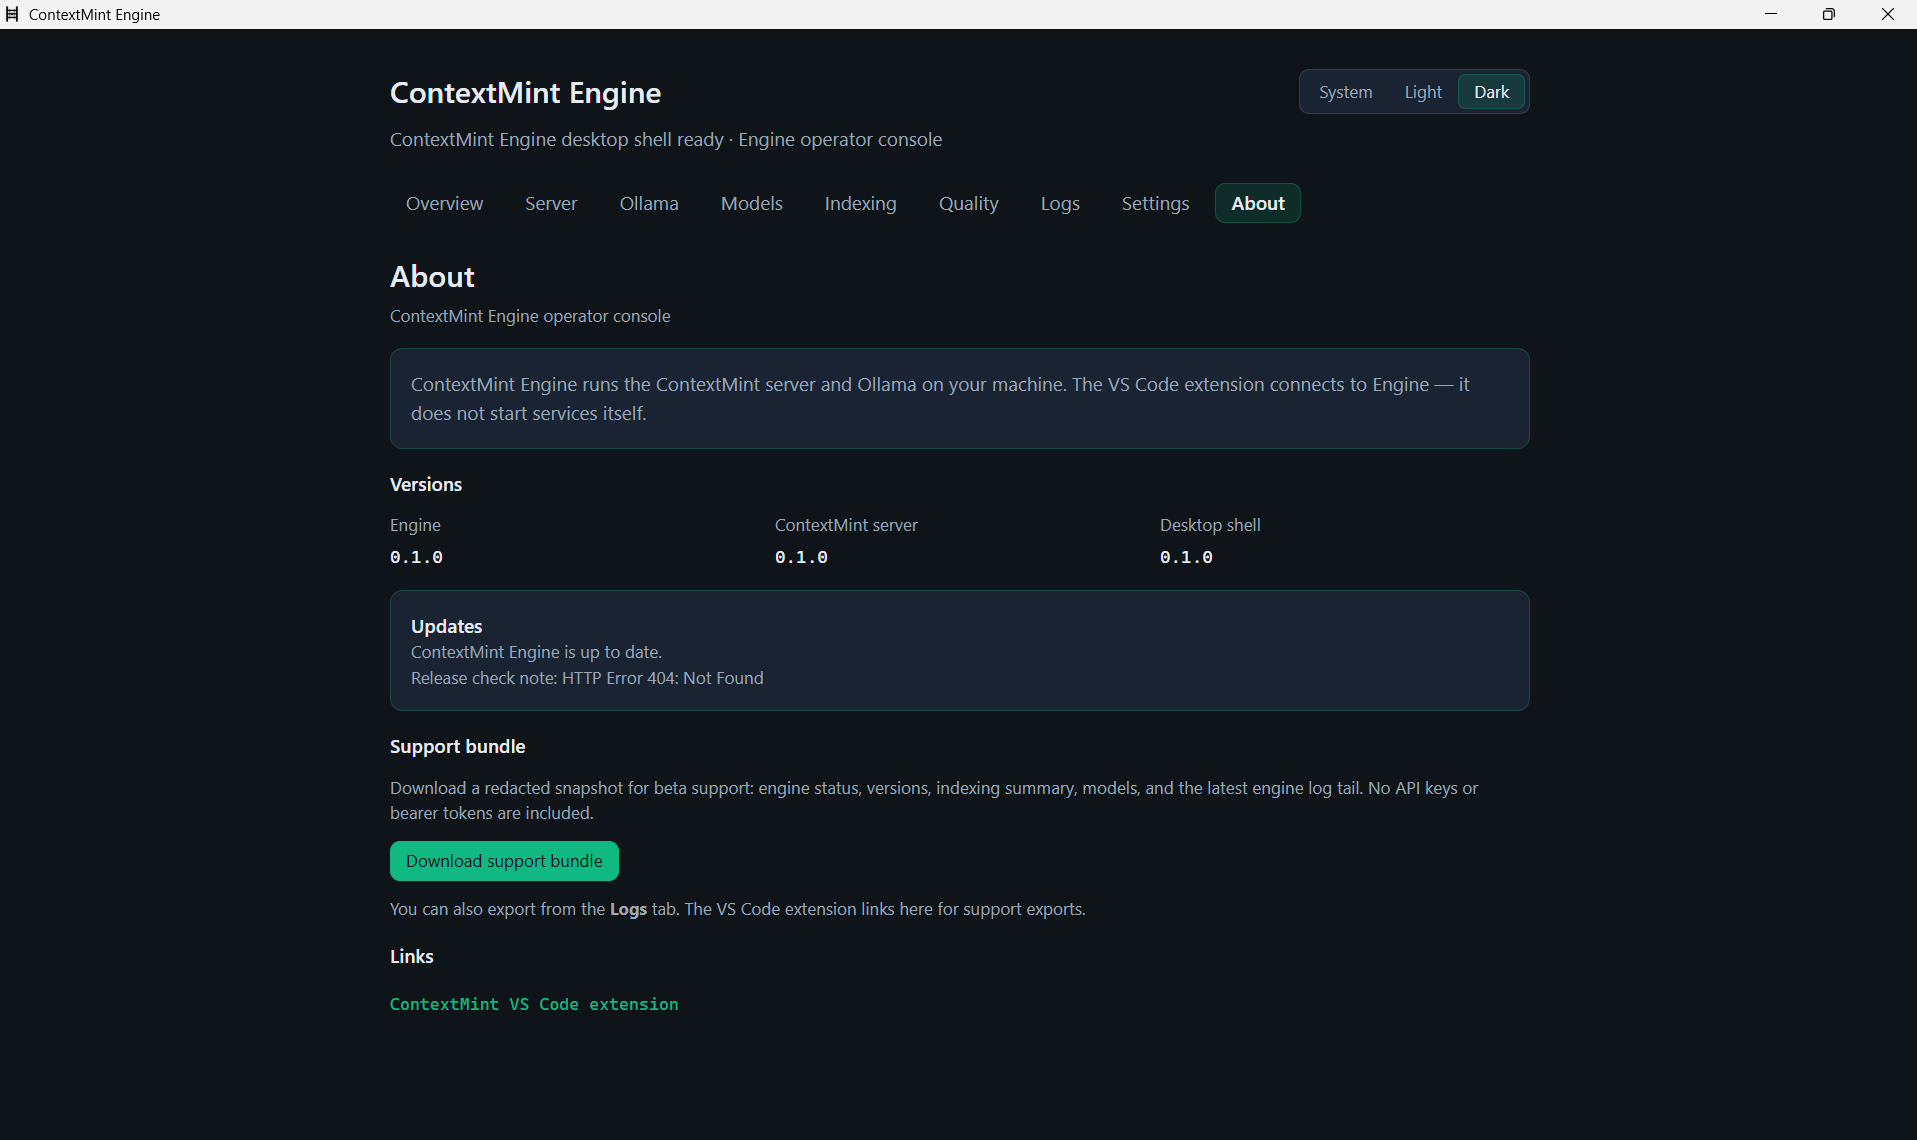Click the 'ContextMint server' version label
Image resolution: width=1917 pixels, height=1140 pixels.
[x=846, y=525]
